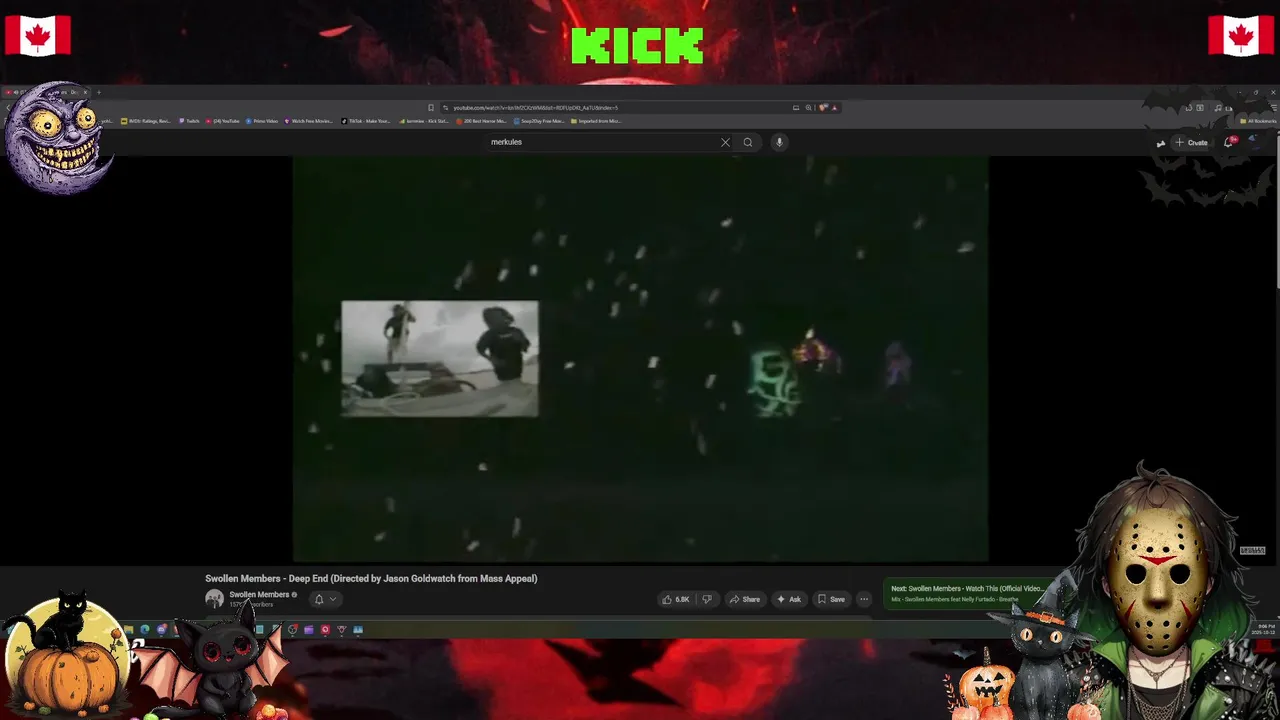The height and width of the screenshot is (720, 1280).
Task: Open a new browser tab
Action: point(98,92)
